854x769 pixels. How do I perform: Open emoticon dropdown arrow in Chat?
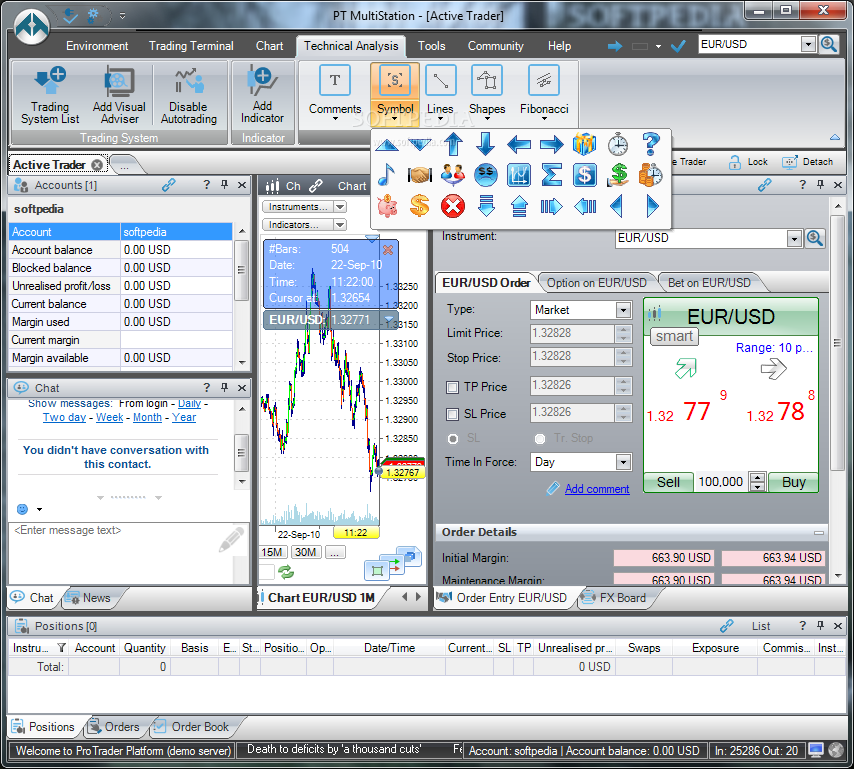(x=39, y=510)
